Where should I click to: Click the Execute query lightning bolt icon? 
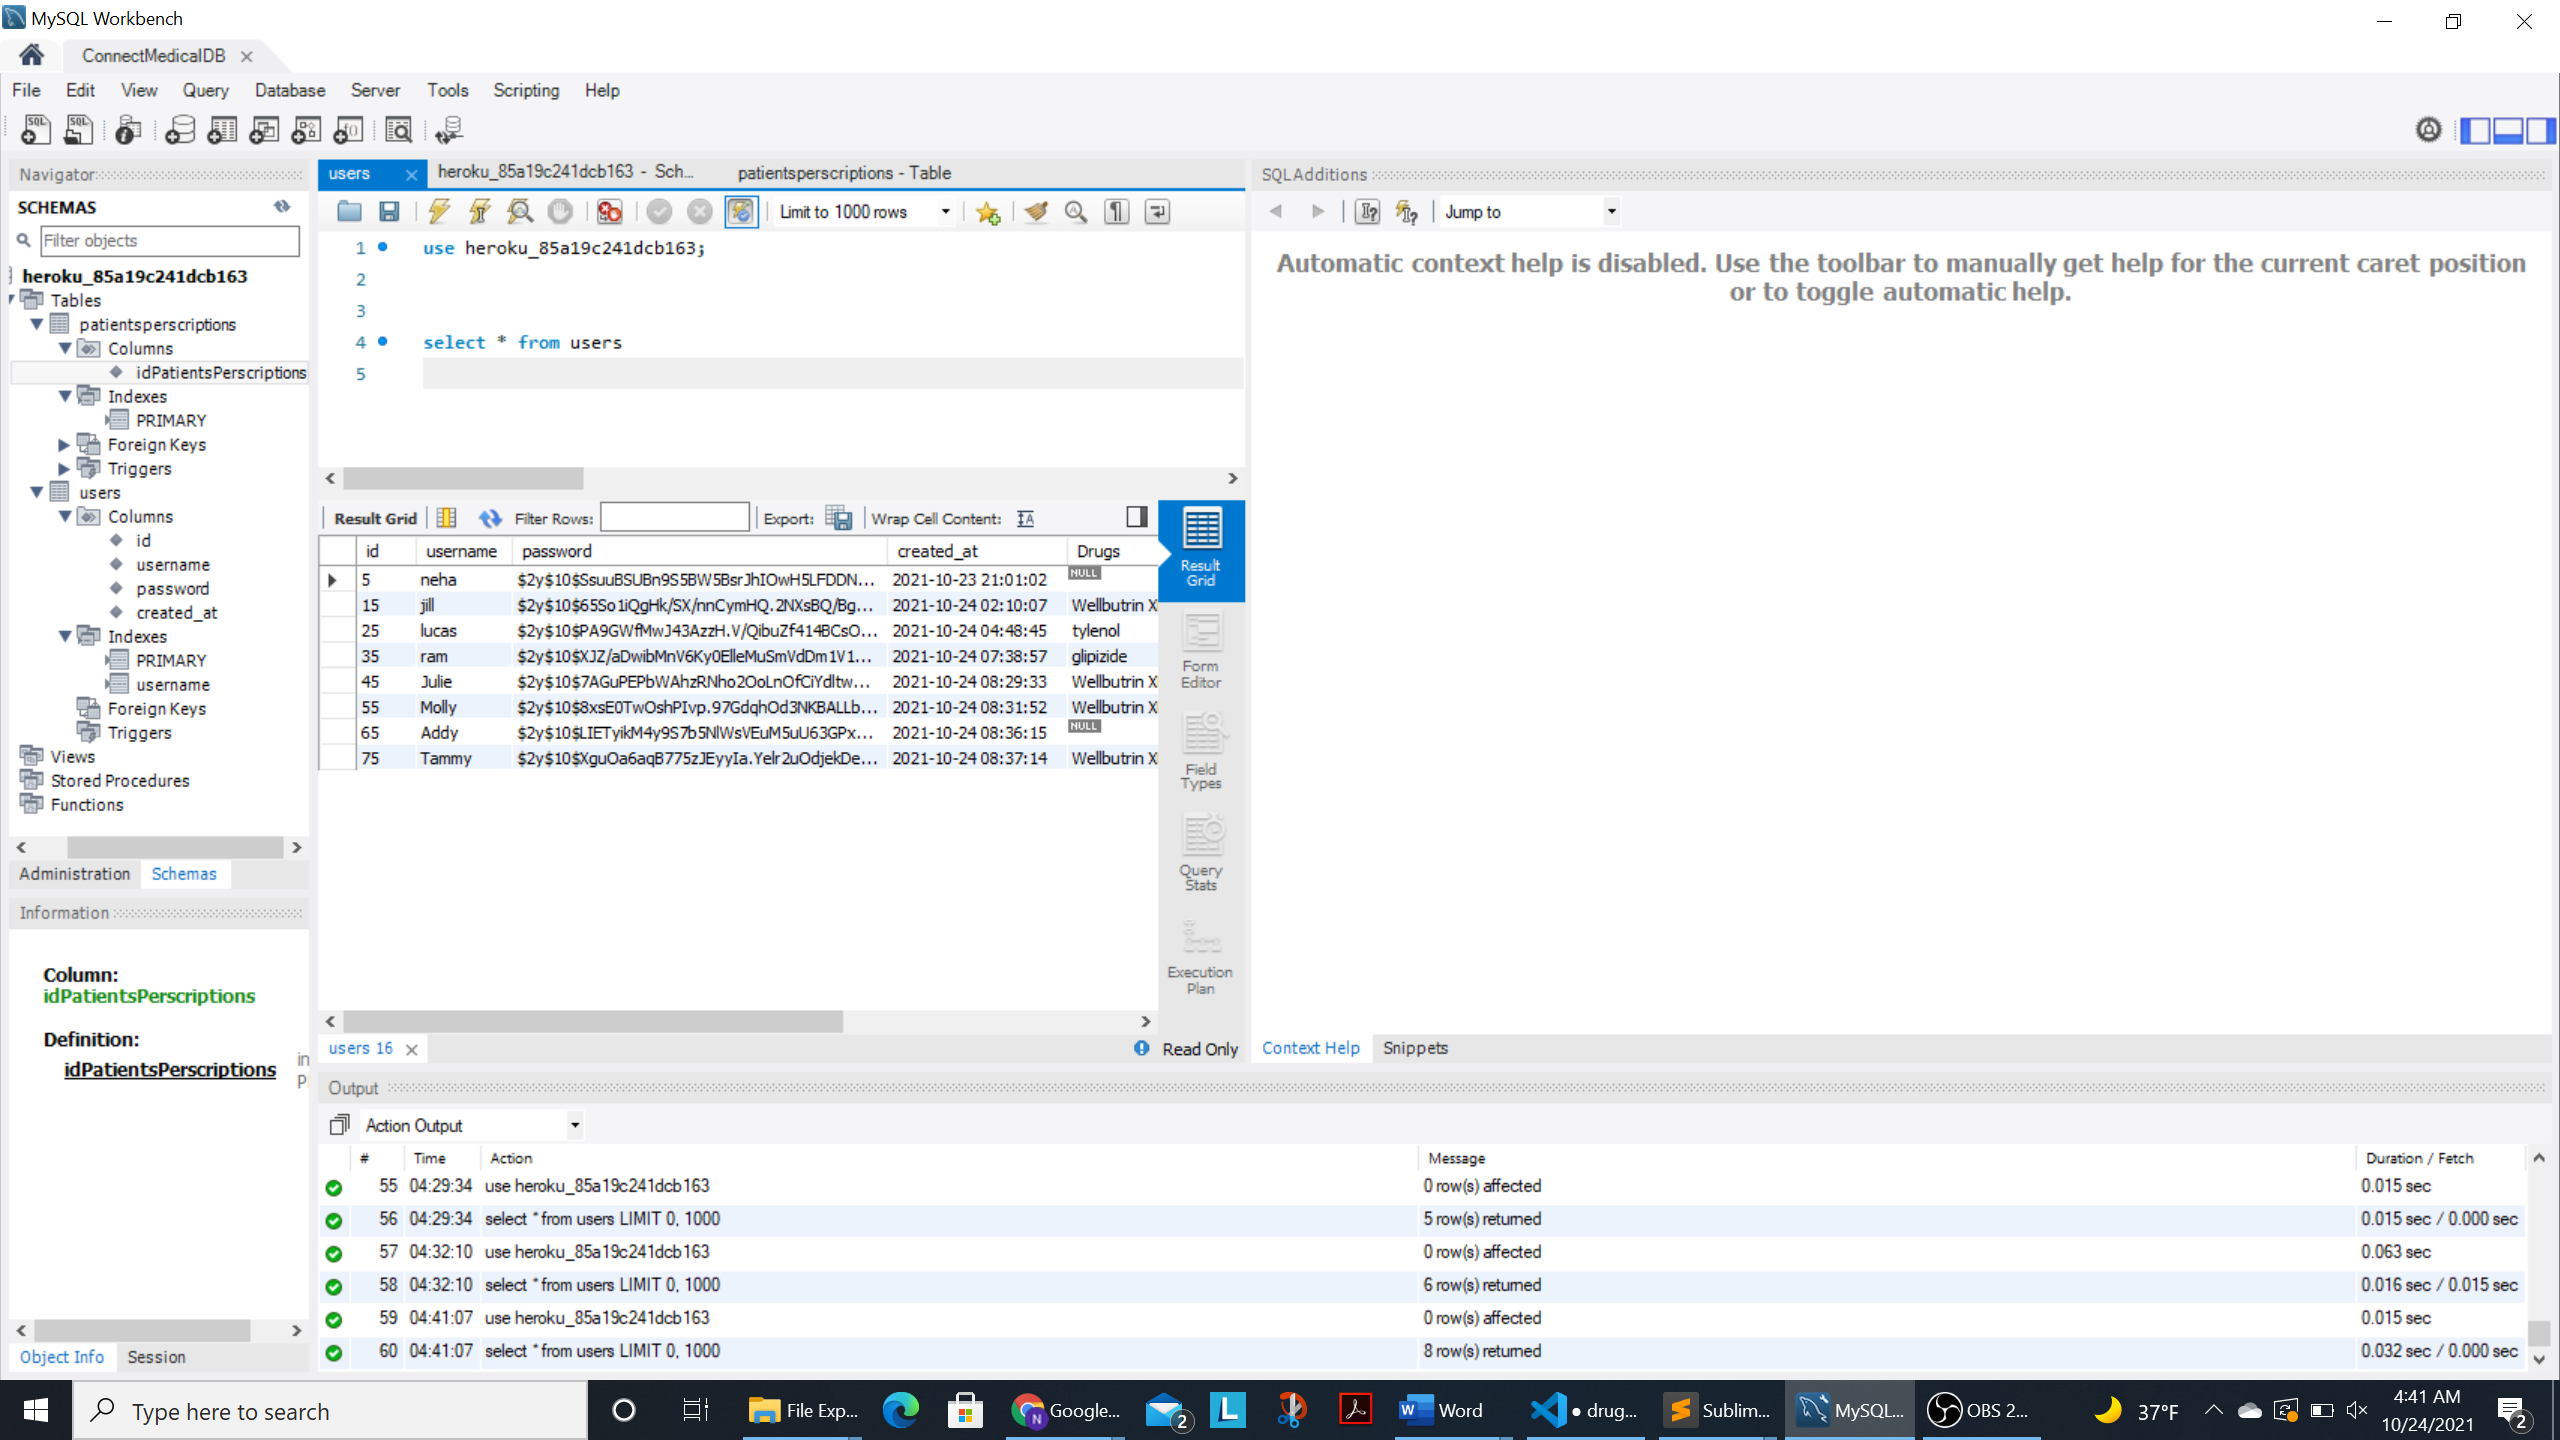coord(439,211)
